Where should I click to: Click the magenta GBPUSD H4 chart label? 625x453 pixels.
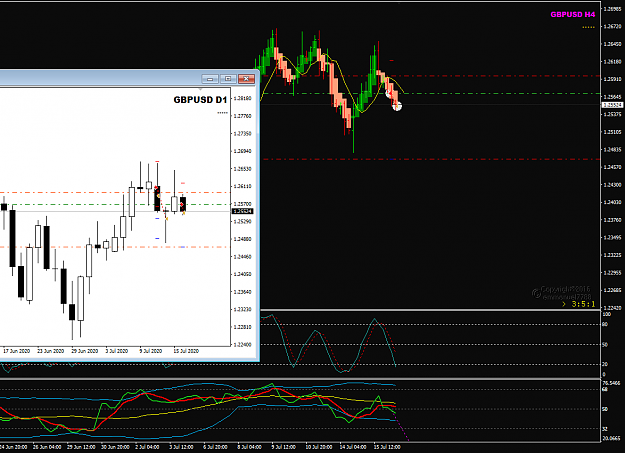(572, 14)
